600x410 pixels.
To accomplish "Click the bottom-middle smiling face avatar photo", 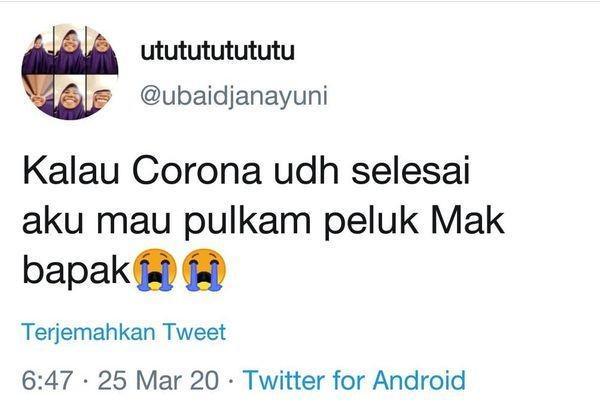I will [70, 97].
